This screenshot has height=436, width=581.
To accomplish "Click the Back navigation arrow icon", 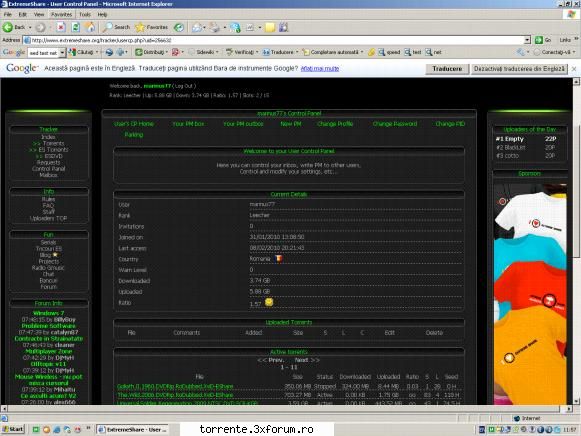I will pos(8,27).
